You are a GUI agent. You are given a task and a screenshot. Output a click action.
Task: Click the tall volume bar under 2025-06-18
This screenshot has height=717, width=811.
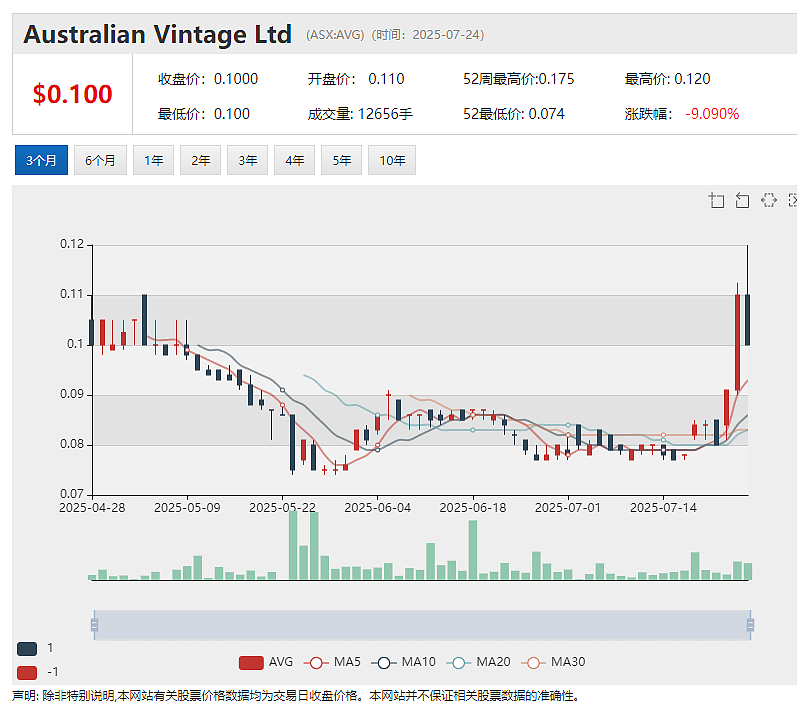click(473, 549)
